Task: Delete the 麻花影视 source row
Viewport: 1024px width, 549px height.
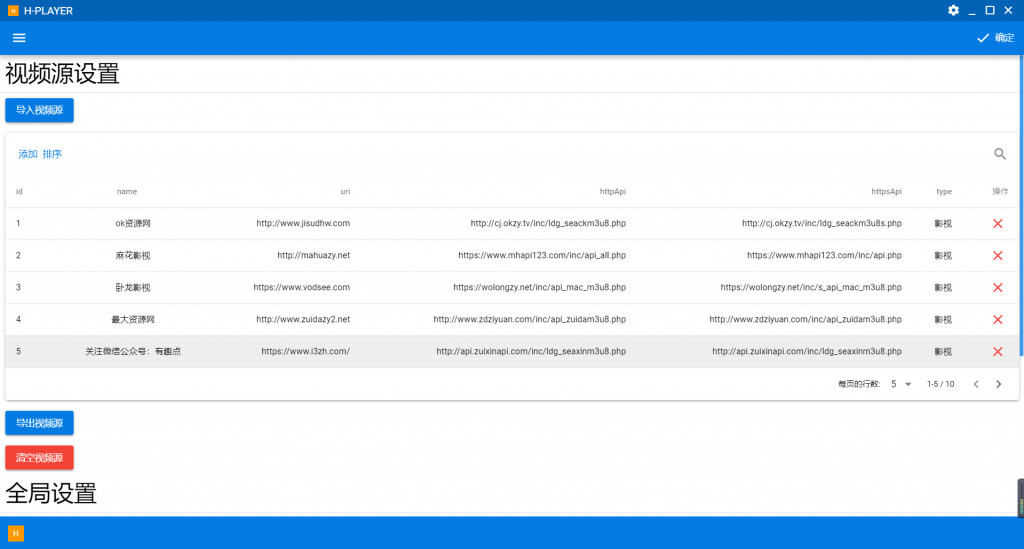Action: (x=997, y=255)
